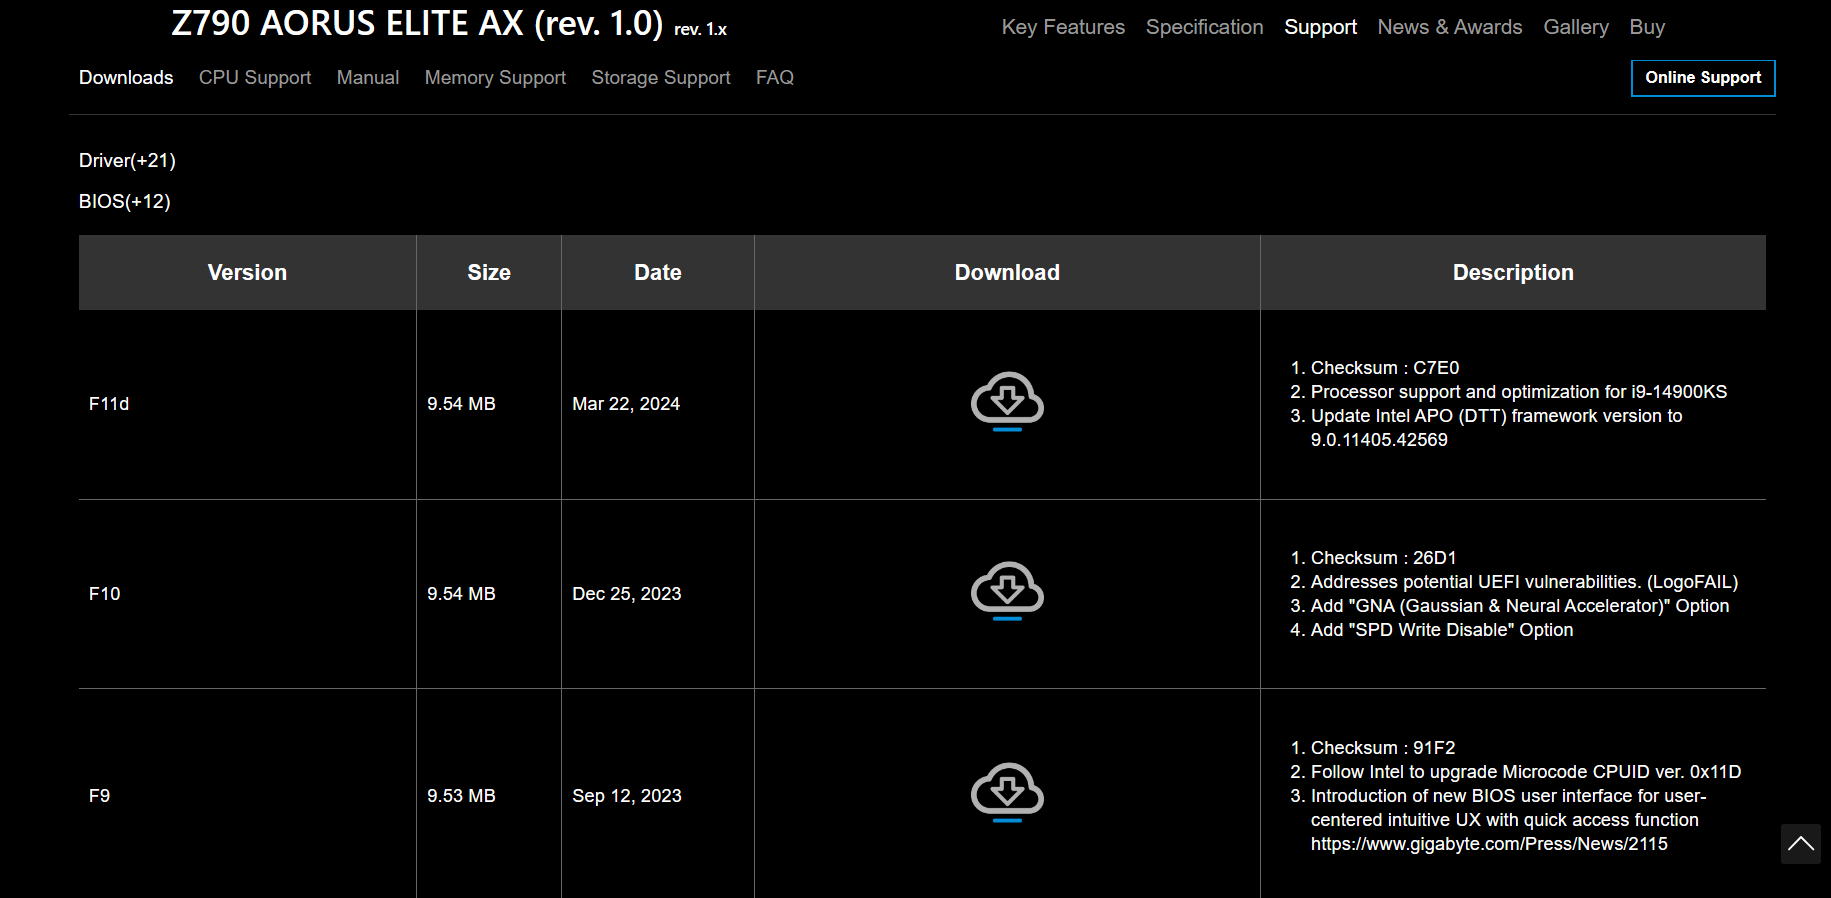Click the Download column header
1831x898 pixels.
point(1007,272)
